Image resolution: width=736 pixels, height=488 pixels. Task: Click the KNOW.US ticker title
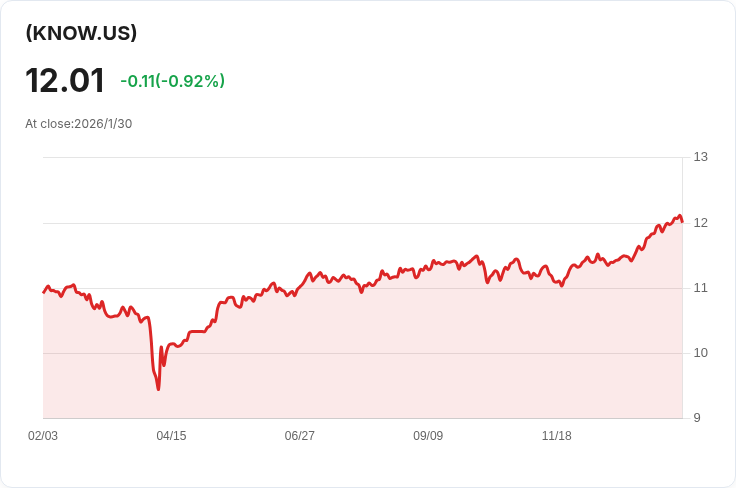(x=81, y=33)
